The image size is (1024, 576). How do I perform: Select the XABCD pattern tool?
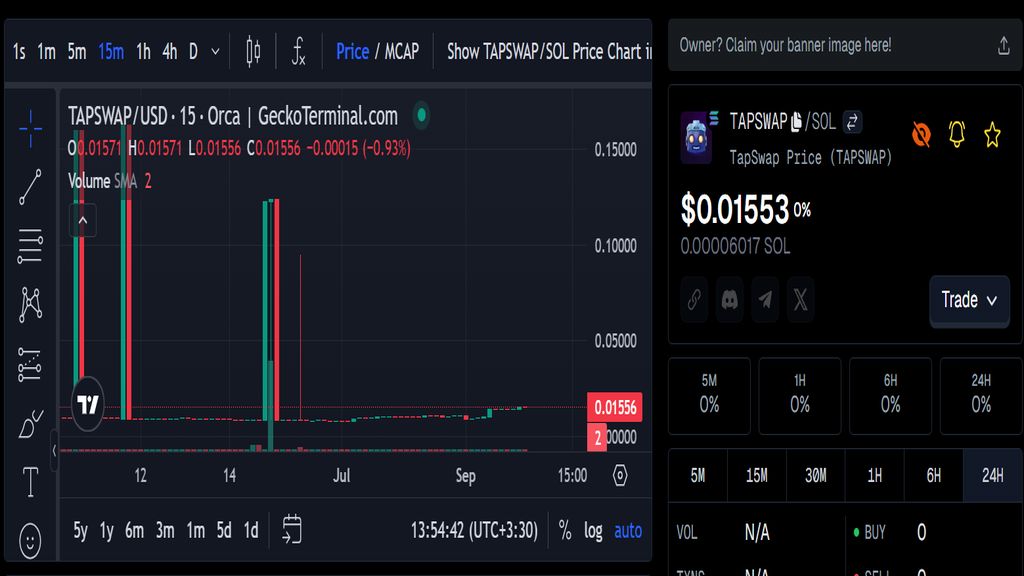pyautogui.click(x=30, y=305)
